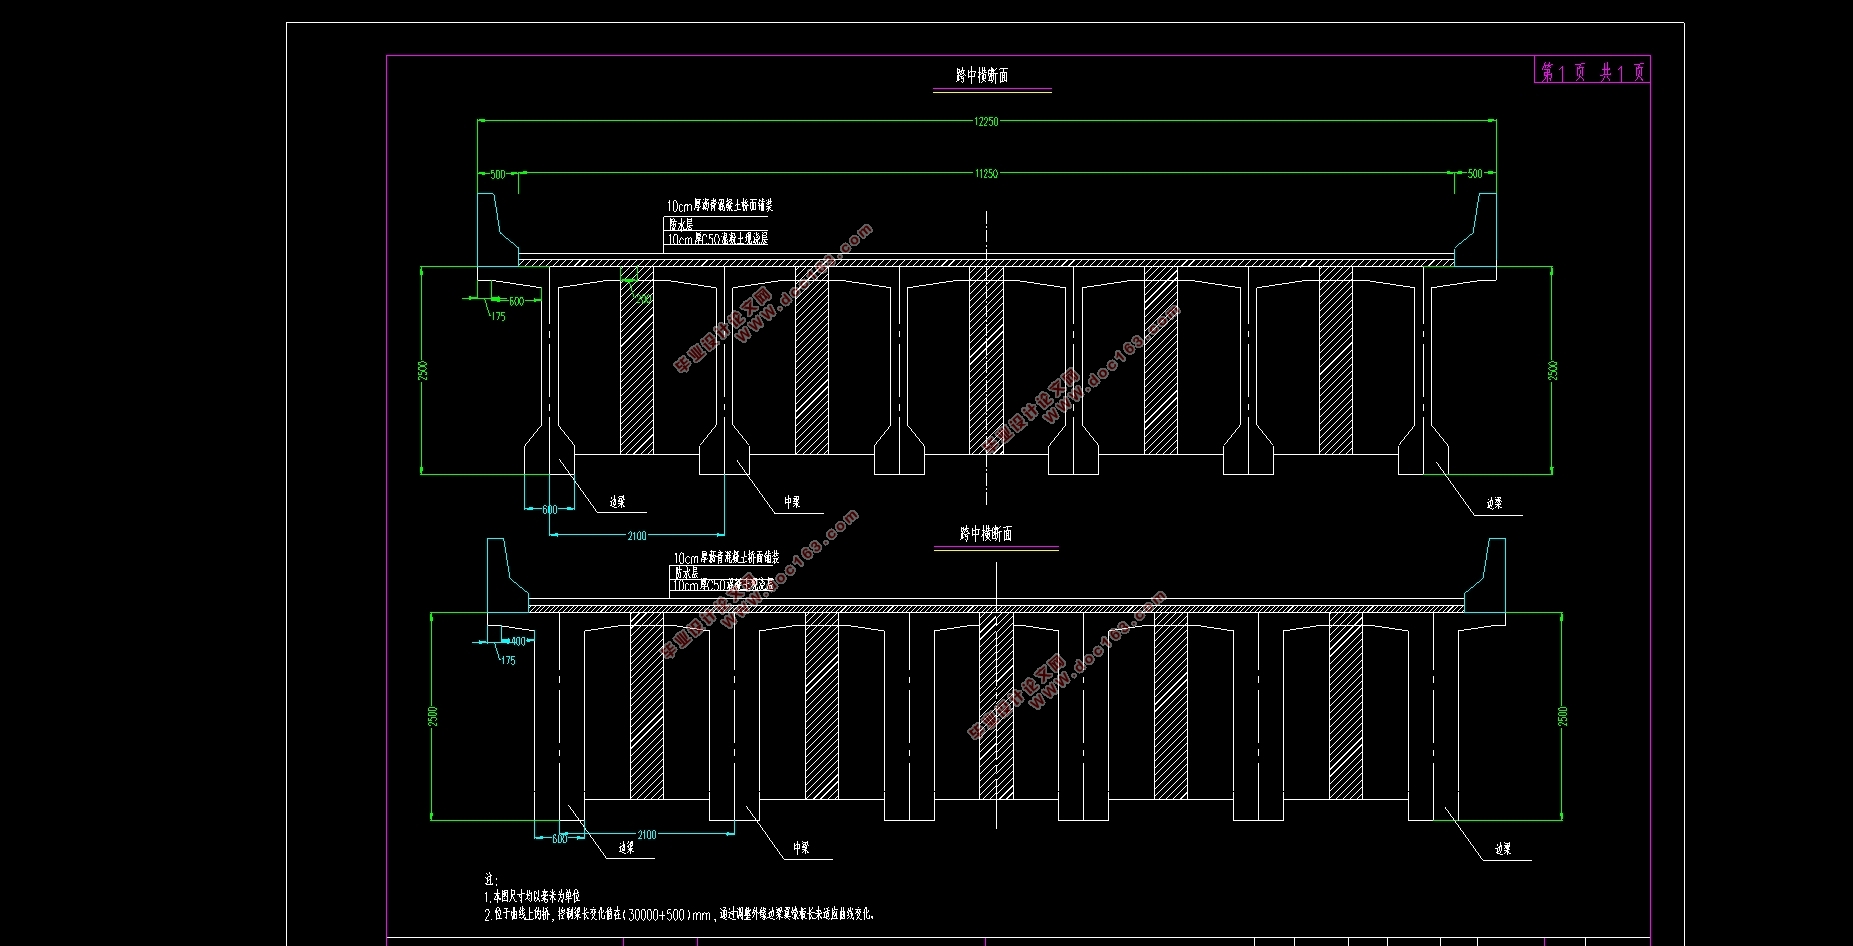Click the upper drawing title '跨中横断面'
Viewport: 1853px width, 946px height.
982,76
